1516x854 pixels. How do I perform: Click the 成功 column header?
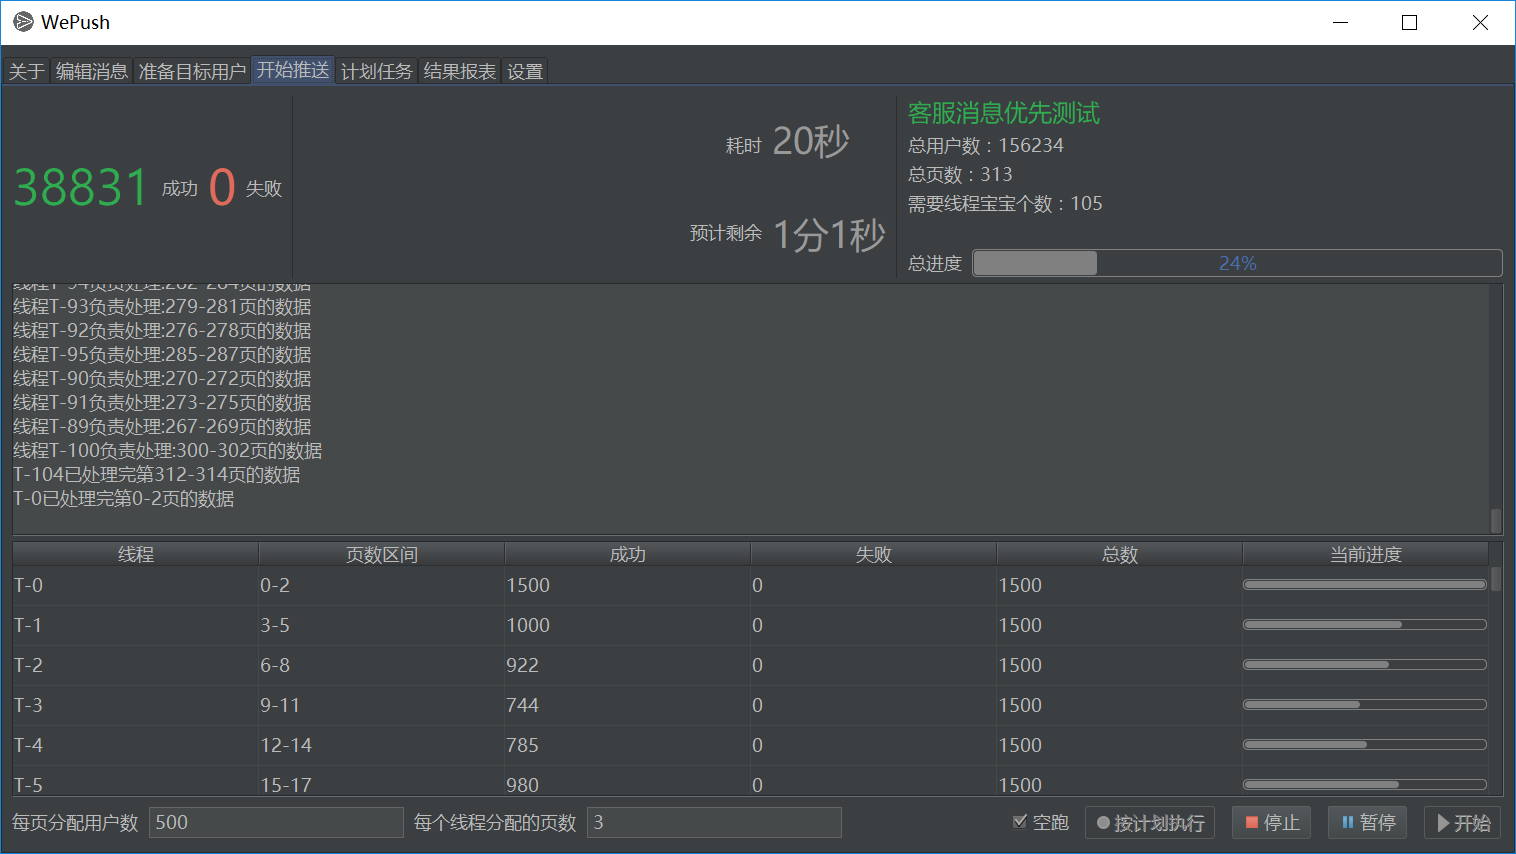point(627,553)
